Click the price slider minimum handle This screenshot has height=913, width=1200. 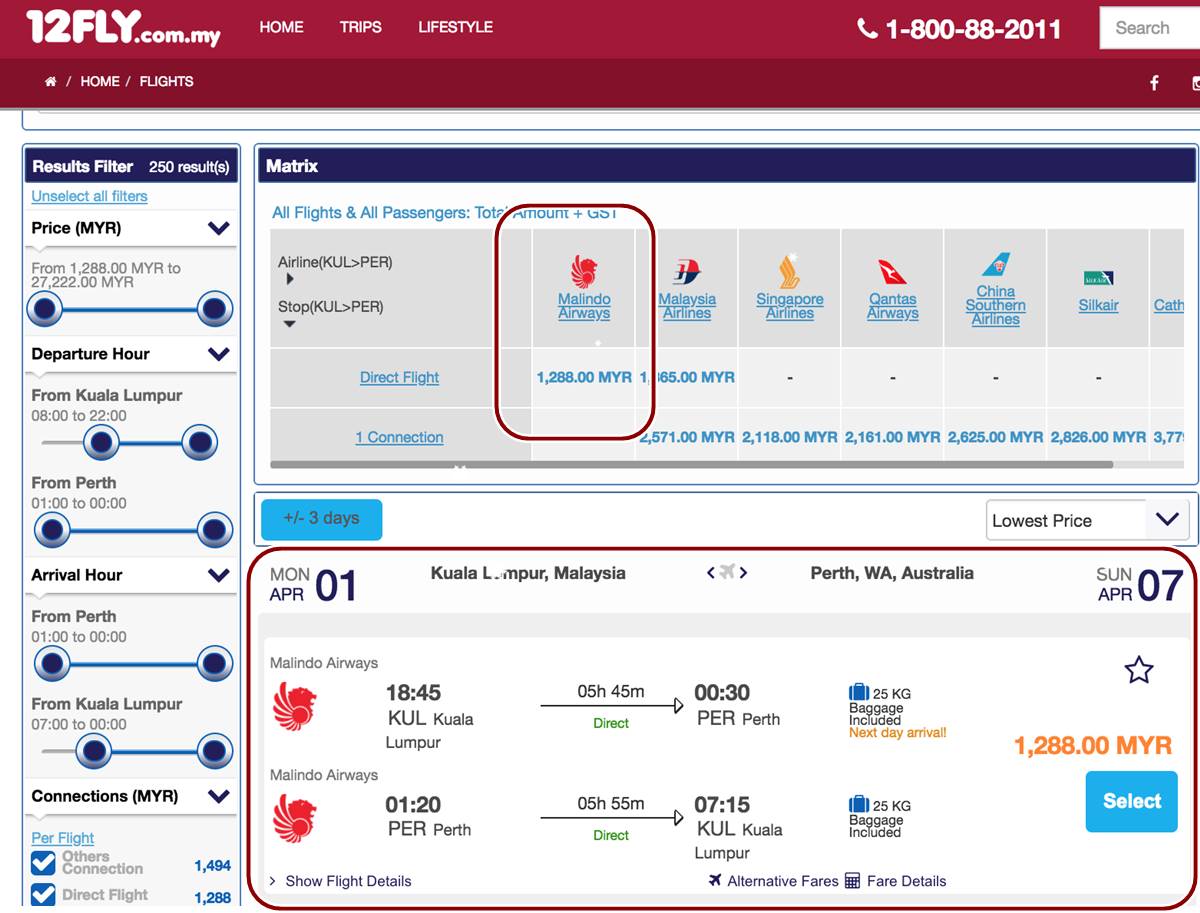[x=44, y=310]
